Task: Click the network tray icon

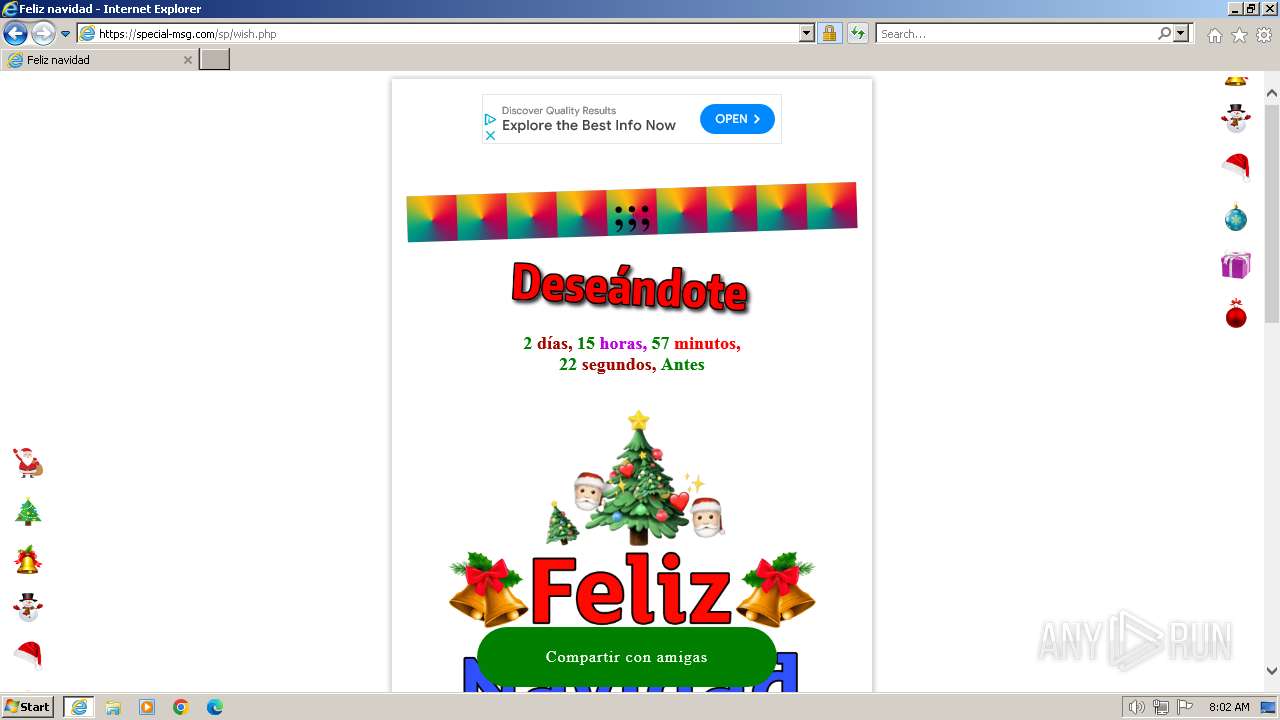Action: pos(1161,707)
